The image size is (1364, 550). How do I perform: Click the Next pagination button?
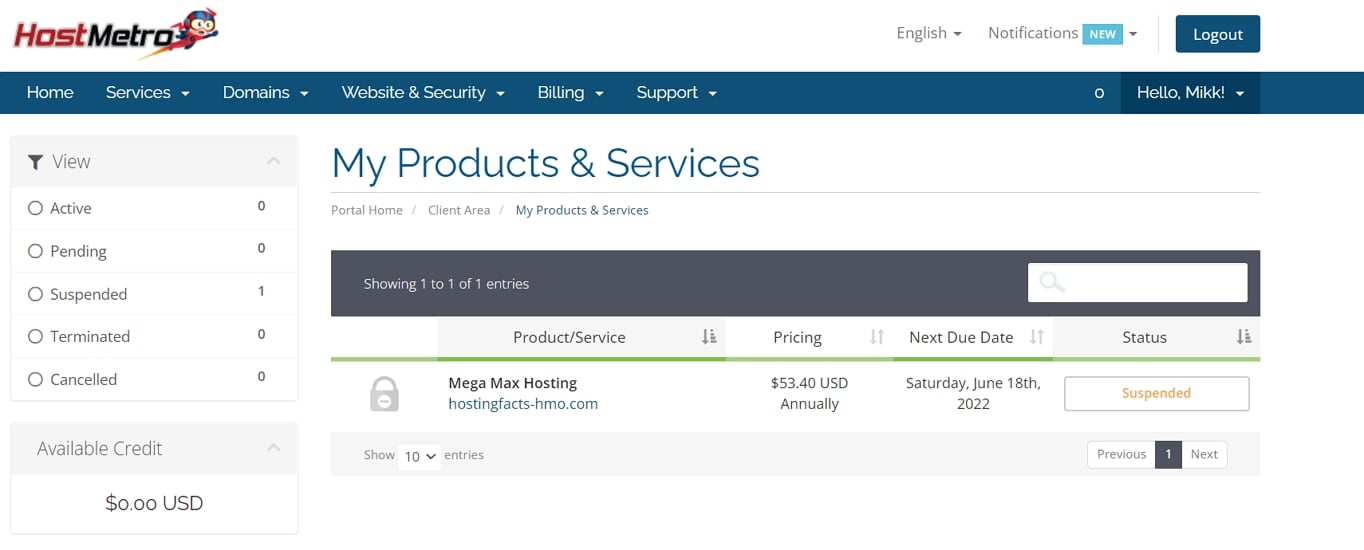[x=1204, y=454]
